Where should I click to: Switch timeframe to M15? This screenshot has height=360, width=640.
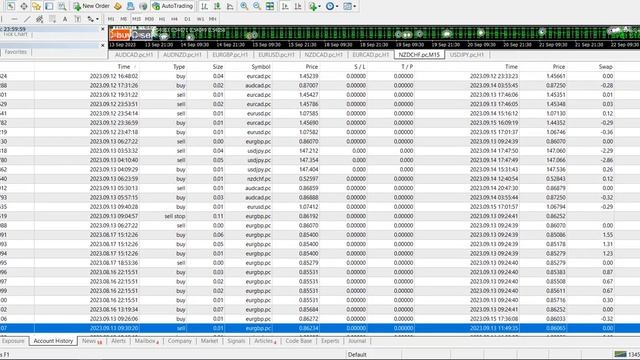(x=136, y=19)
